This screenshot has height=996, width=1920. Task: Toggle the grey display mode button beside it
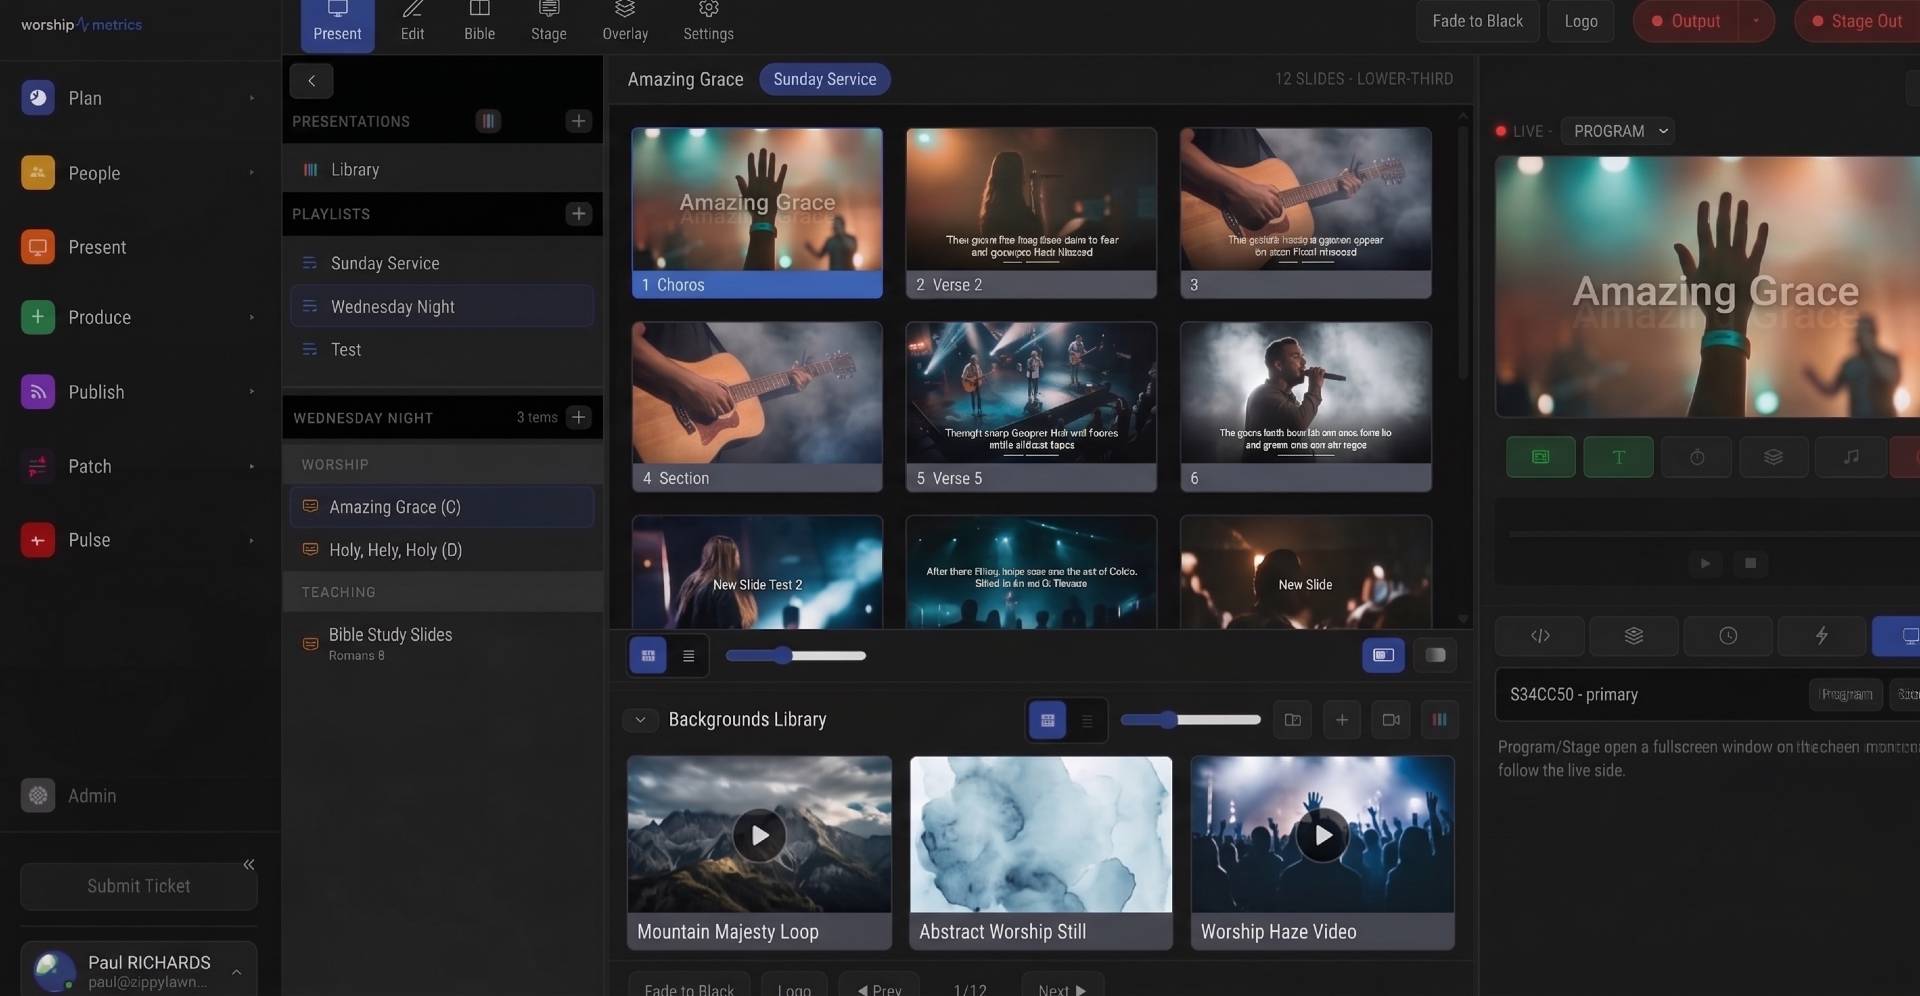click(1435, 656)
